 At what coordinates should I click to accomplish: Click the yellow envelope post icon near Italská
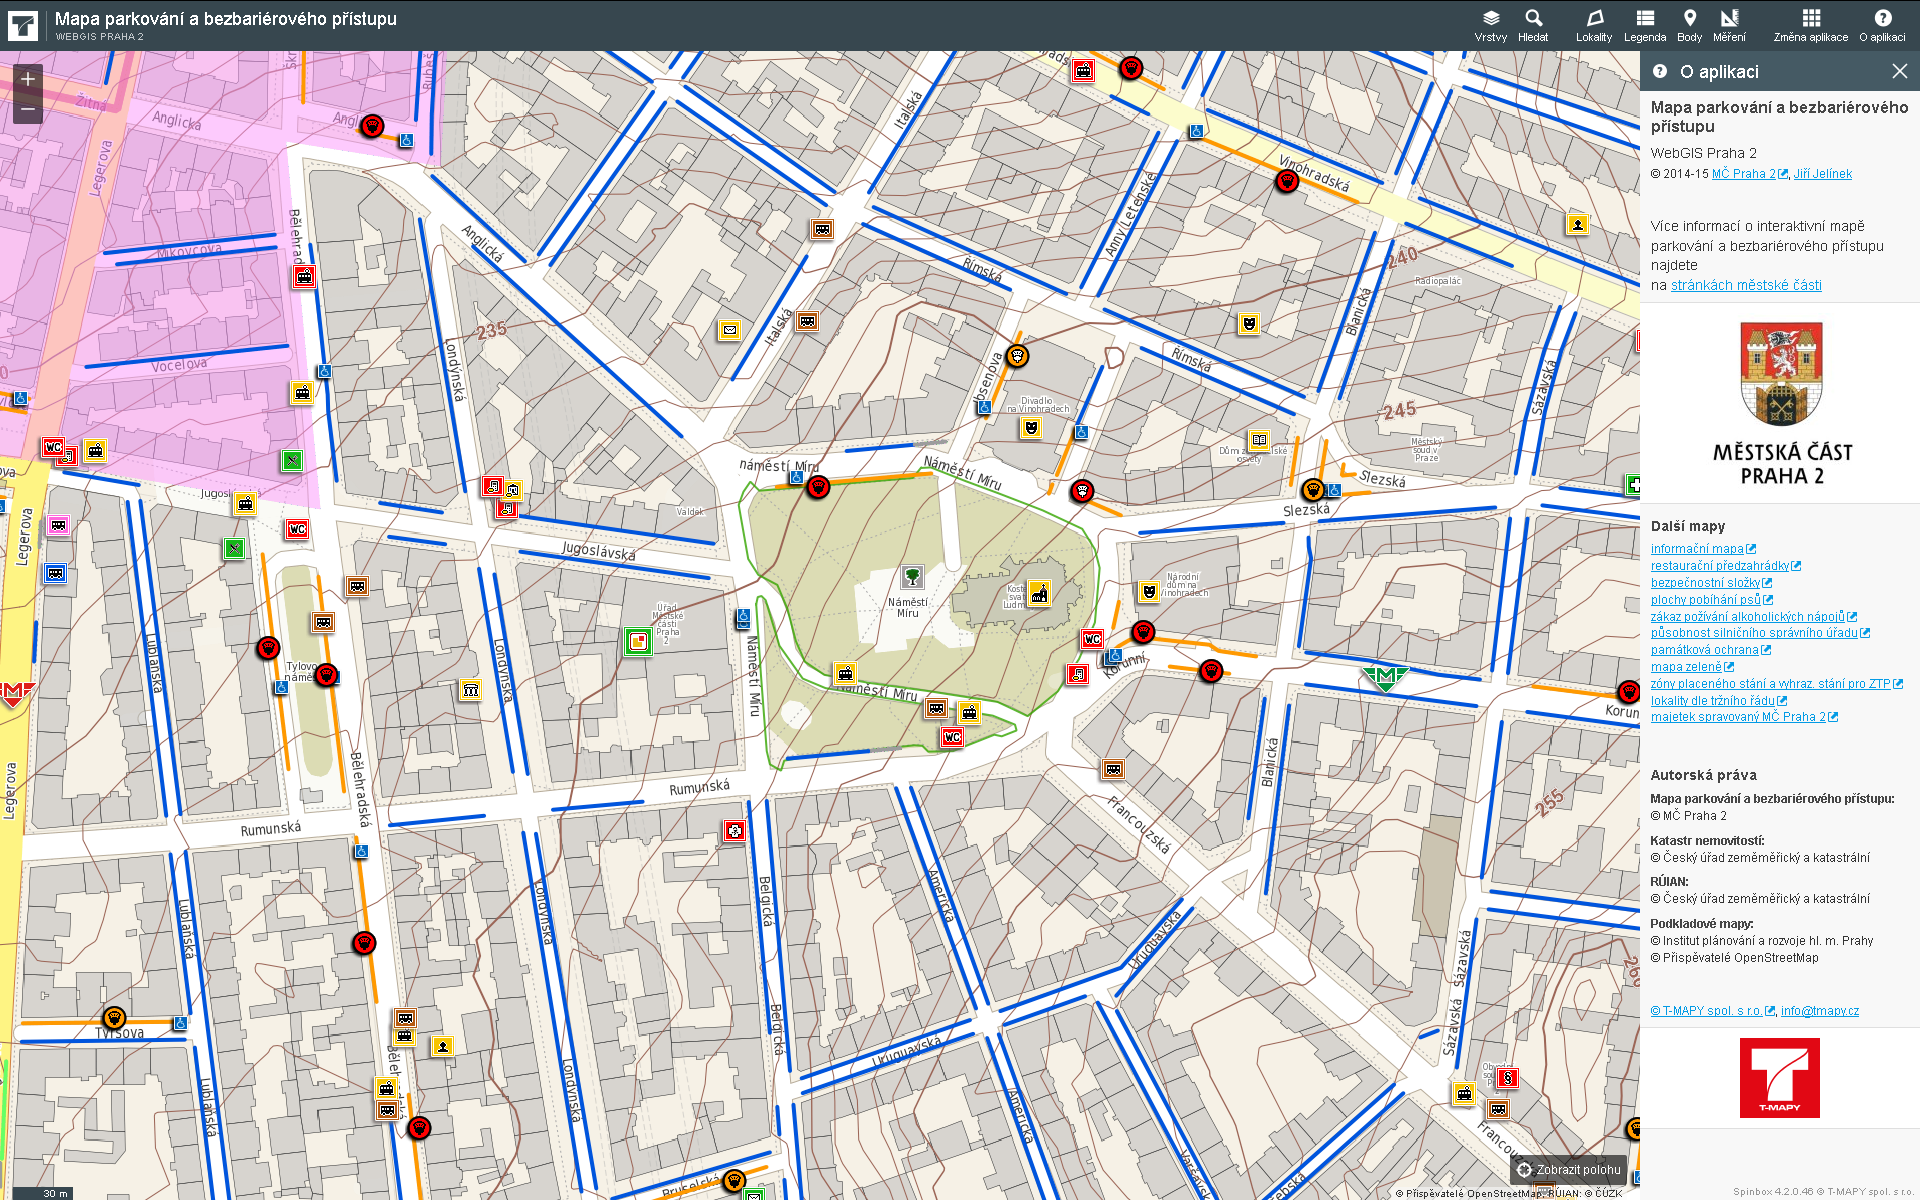tap(730, 330)
